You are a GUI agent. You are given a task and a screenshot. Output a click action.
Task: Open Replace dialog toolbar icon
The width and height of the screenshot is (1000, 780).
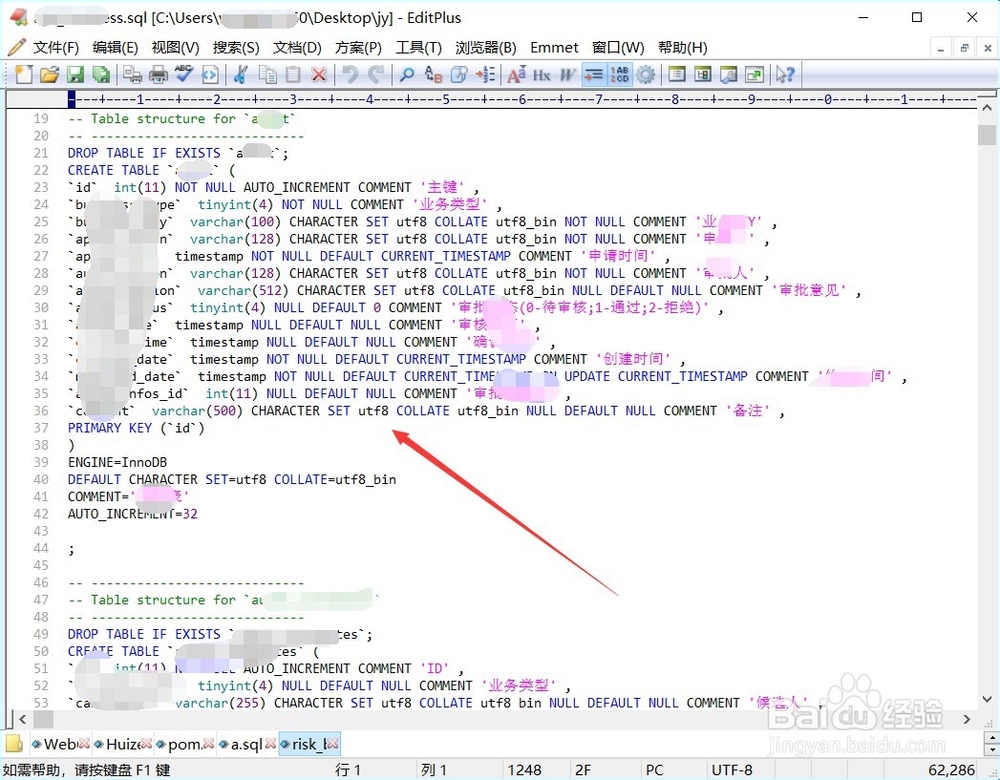tap(433, 75)
